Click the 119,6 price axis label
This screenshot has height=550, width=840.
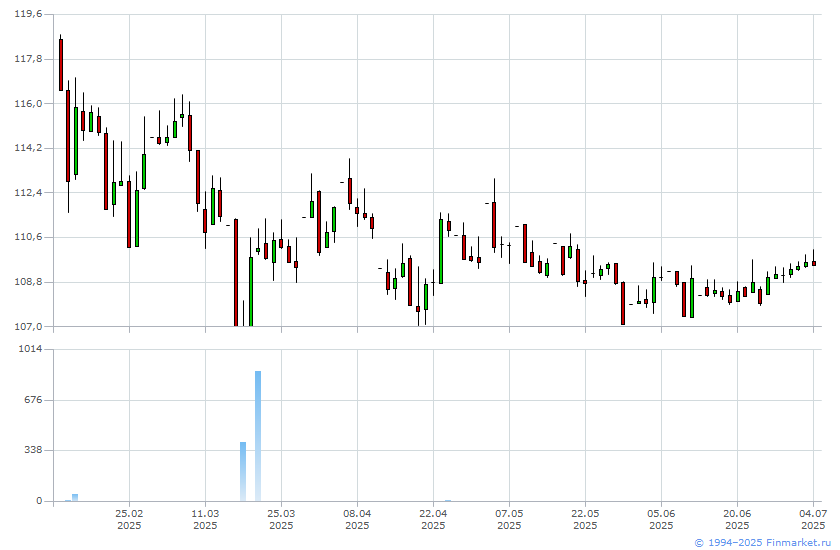[28, 14]
